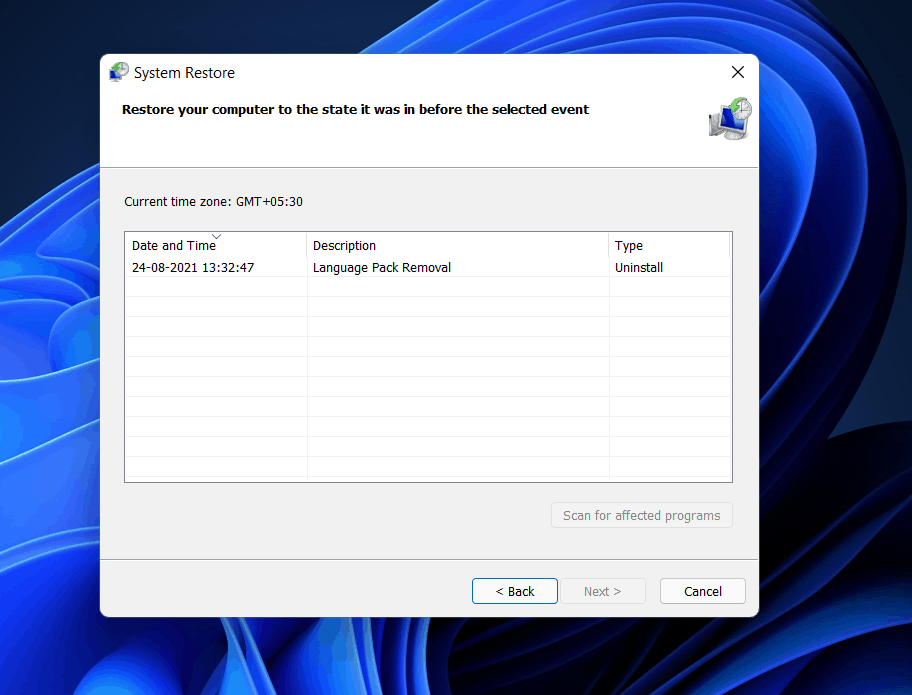Click the Uninstall entry in the Type column
Screen dimensions: 912x695
[638, 267]
